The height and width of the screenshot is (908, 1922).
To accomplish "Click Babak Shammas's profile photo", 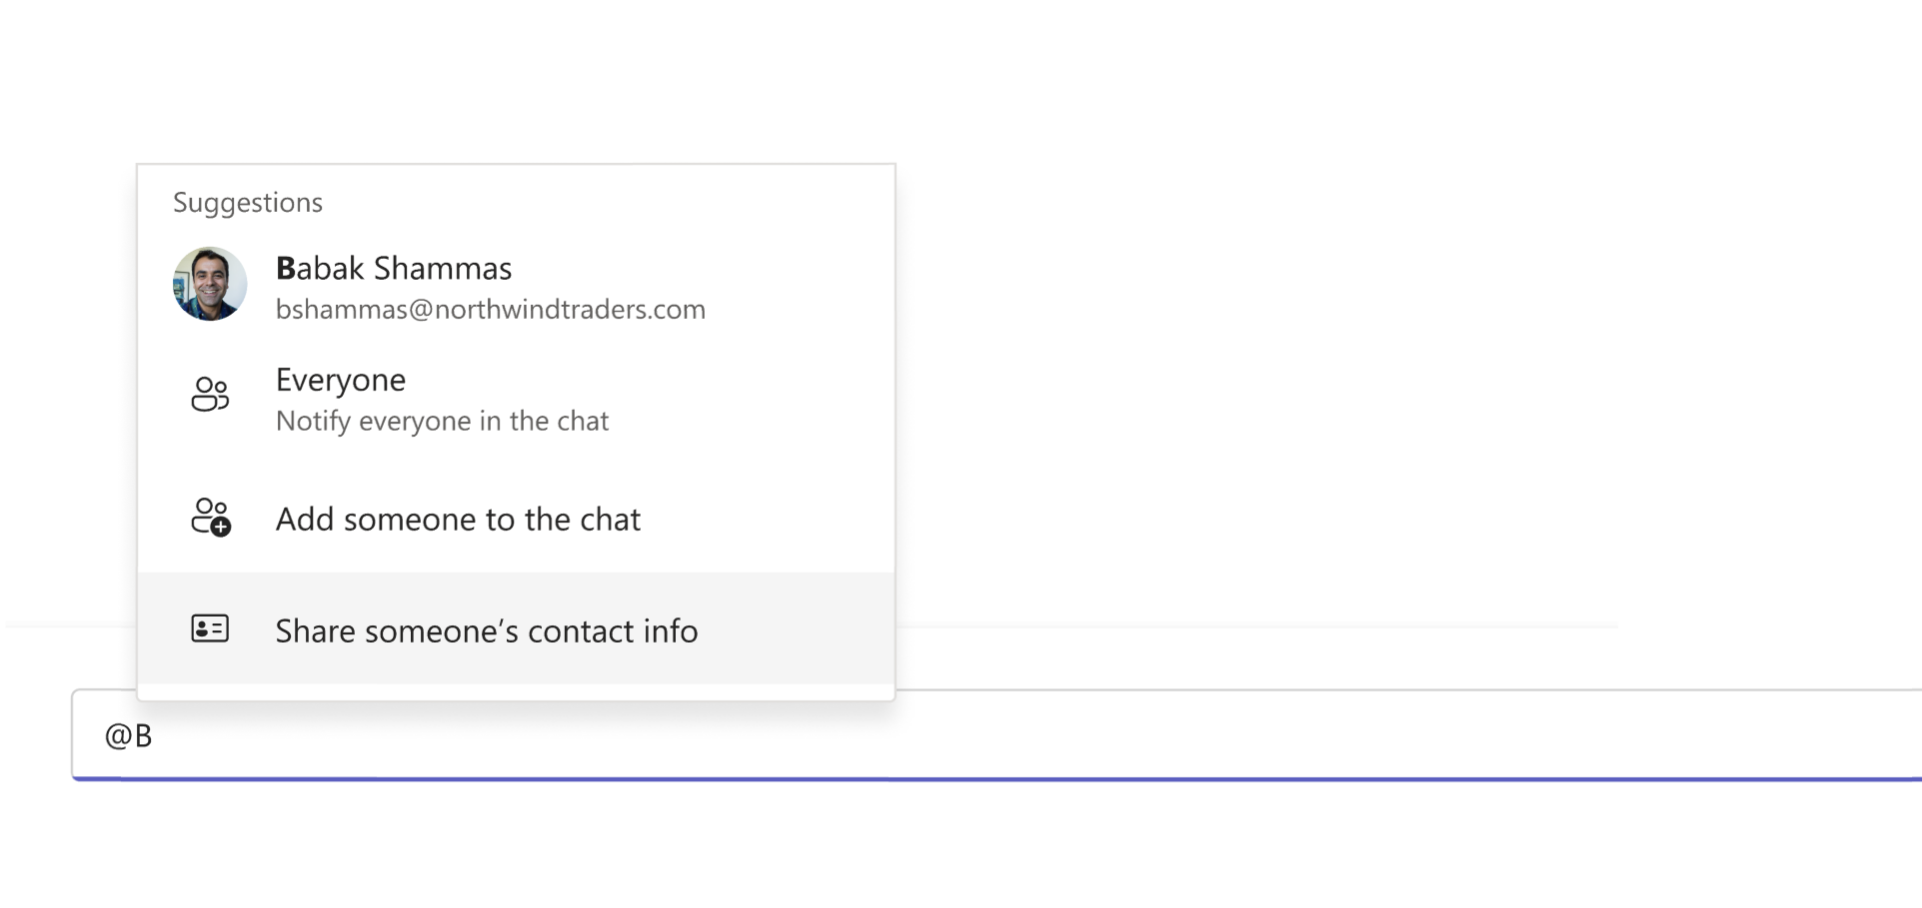I will click(x=210, y=284).
